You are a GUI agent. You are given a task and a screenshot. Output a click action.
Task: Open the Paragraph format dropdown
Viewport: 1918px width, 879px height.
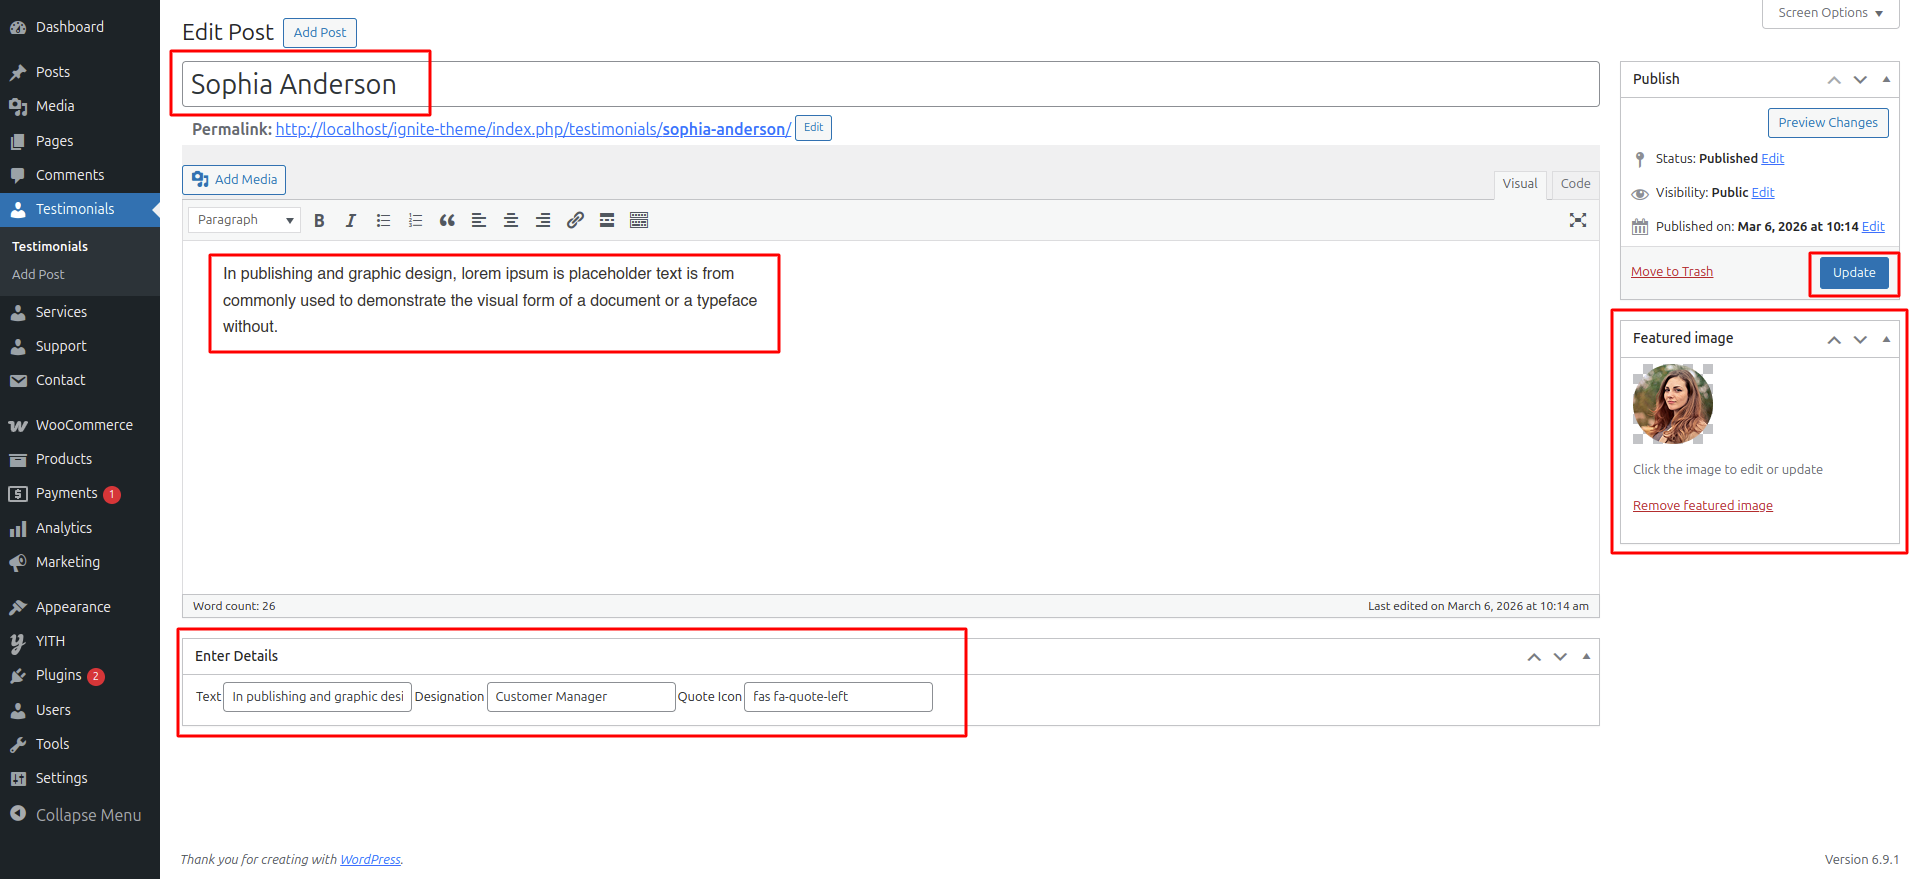tap(244, 220)
